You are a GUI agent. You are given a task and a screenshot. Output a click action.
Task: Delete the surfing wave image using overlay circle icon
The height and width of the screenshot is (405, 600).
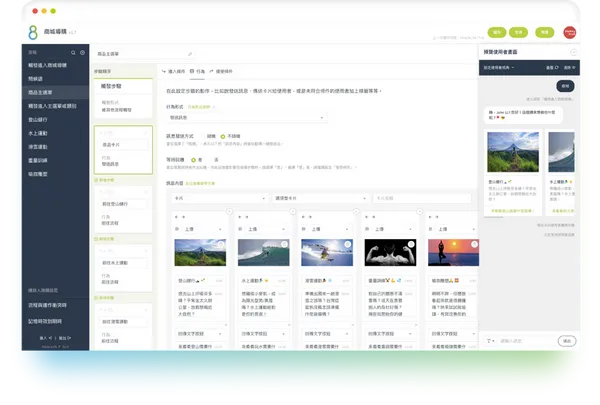(284, 244)
